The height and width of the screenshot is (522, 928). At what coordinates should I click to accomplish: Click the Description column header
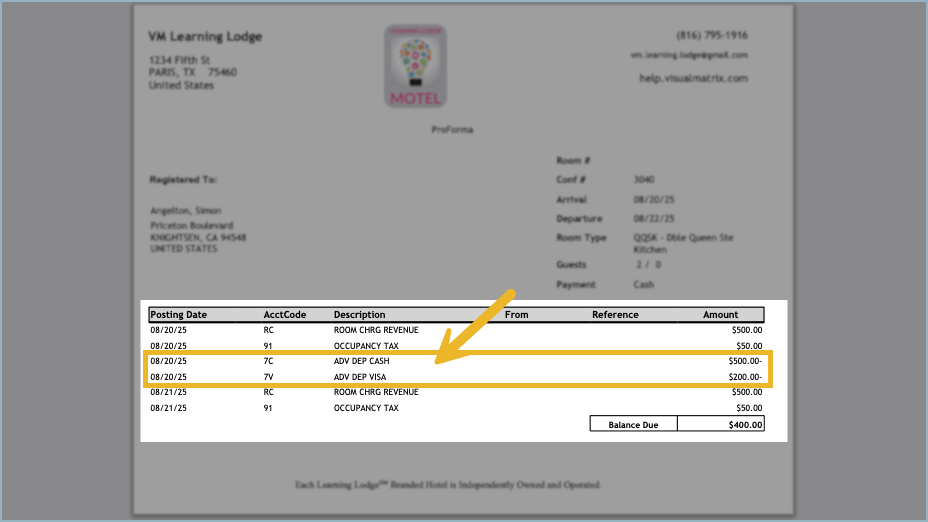[359, 315]
